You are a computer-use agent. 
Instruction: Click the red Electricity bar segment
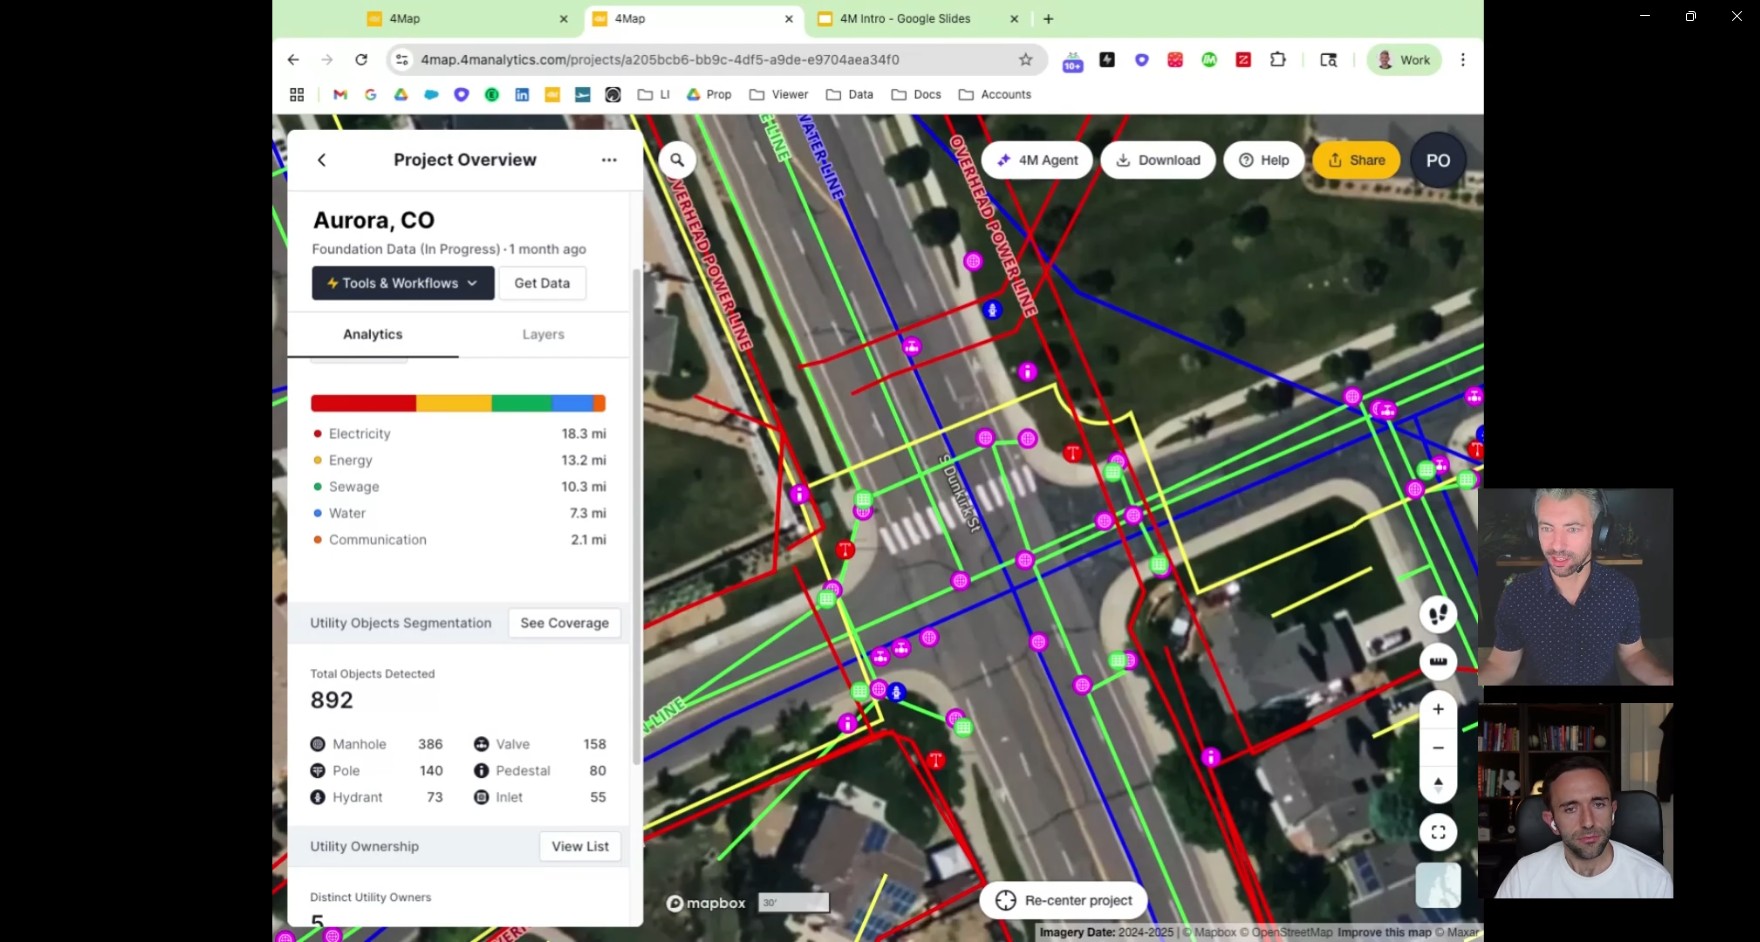(363, 403)
